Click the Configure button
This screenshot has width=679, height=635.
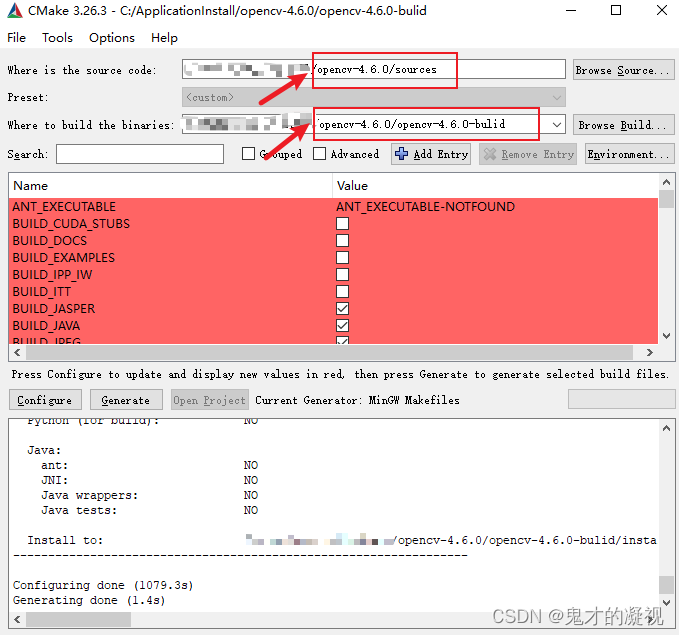[x=45, y=400]
